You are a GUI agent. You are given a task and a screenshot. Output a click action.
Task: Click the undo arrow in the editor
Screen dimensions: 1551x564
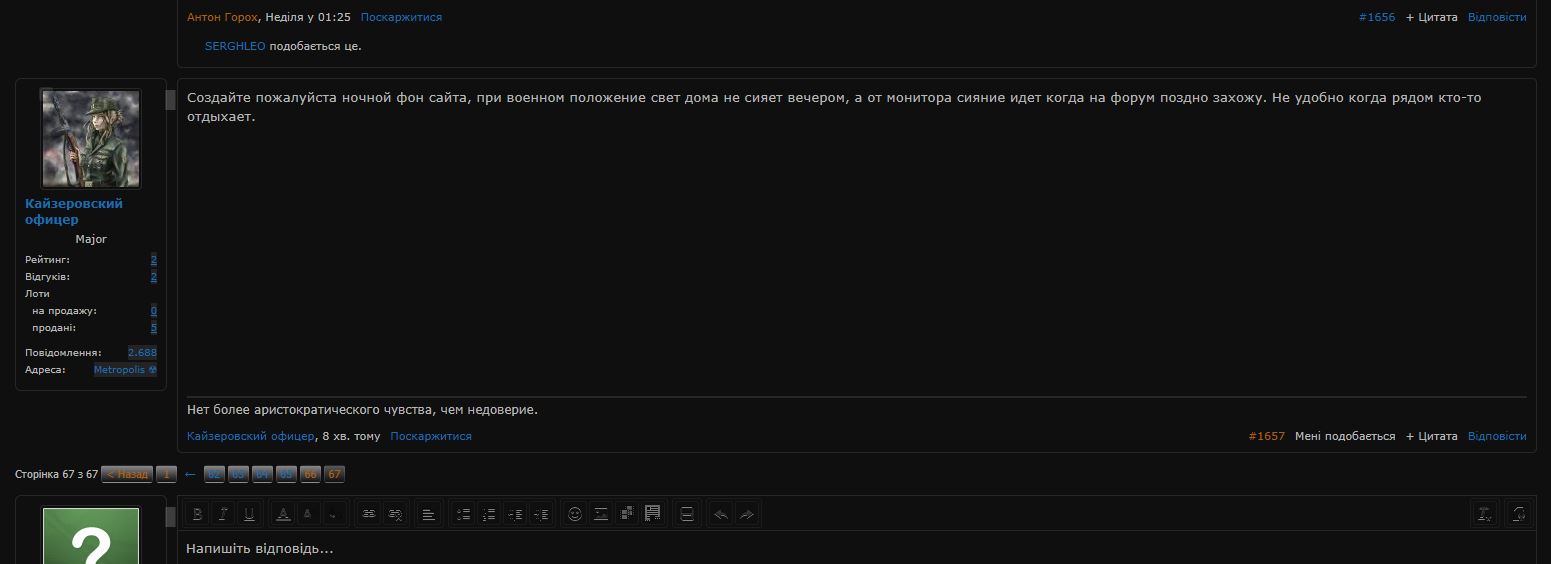click(x=721, y=514)
